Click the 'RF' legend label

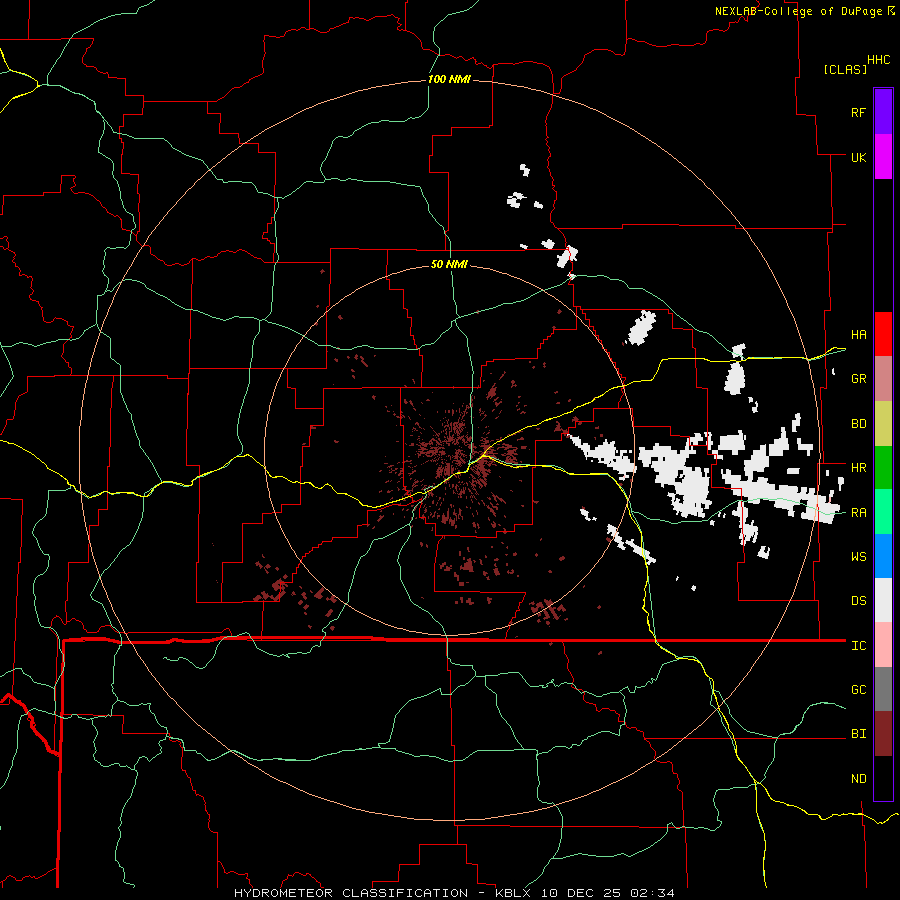(x=858, y=112)
